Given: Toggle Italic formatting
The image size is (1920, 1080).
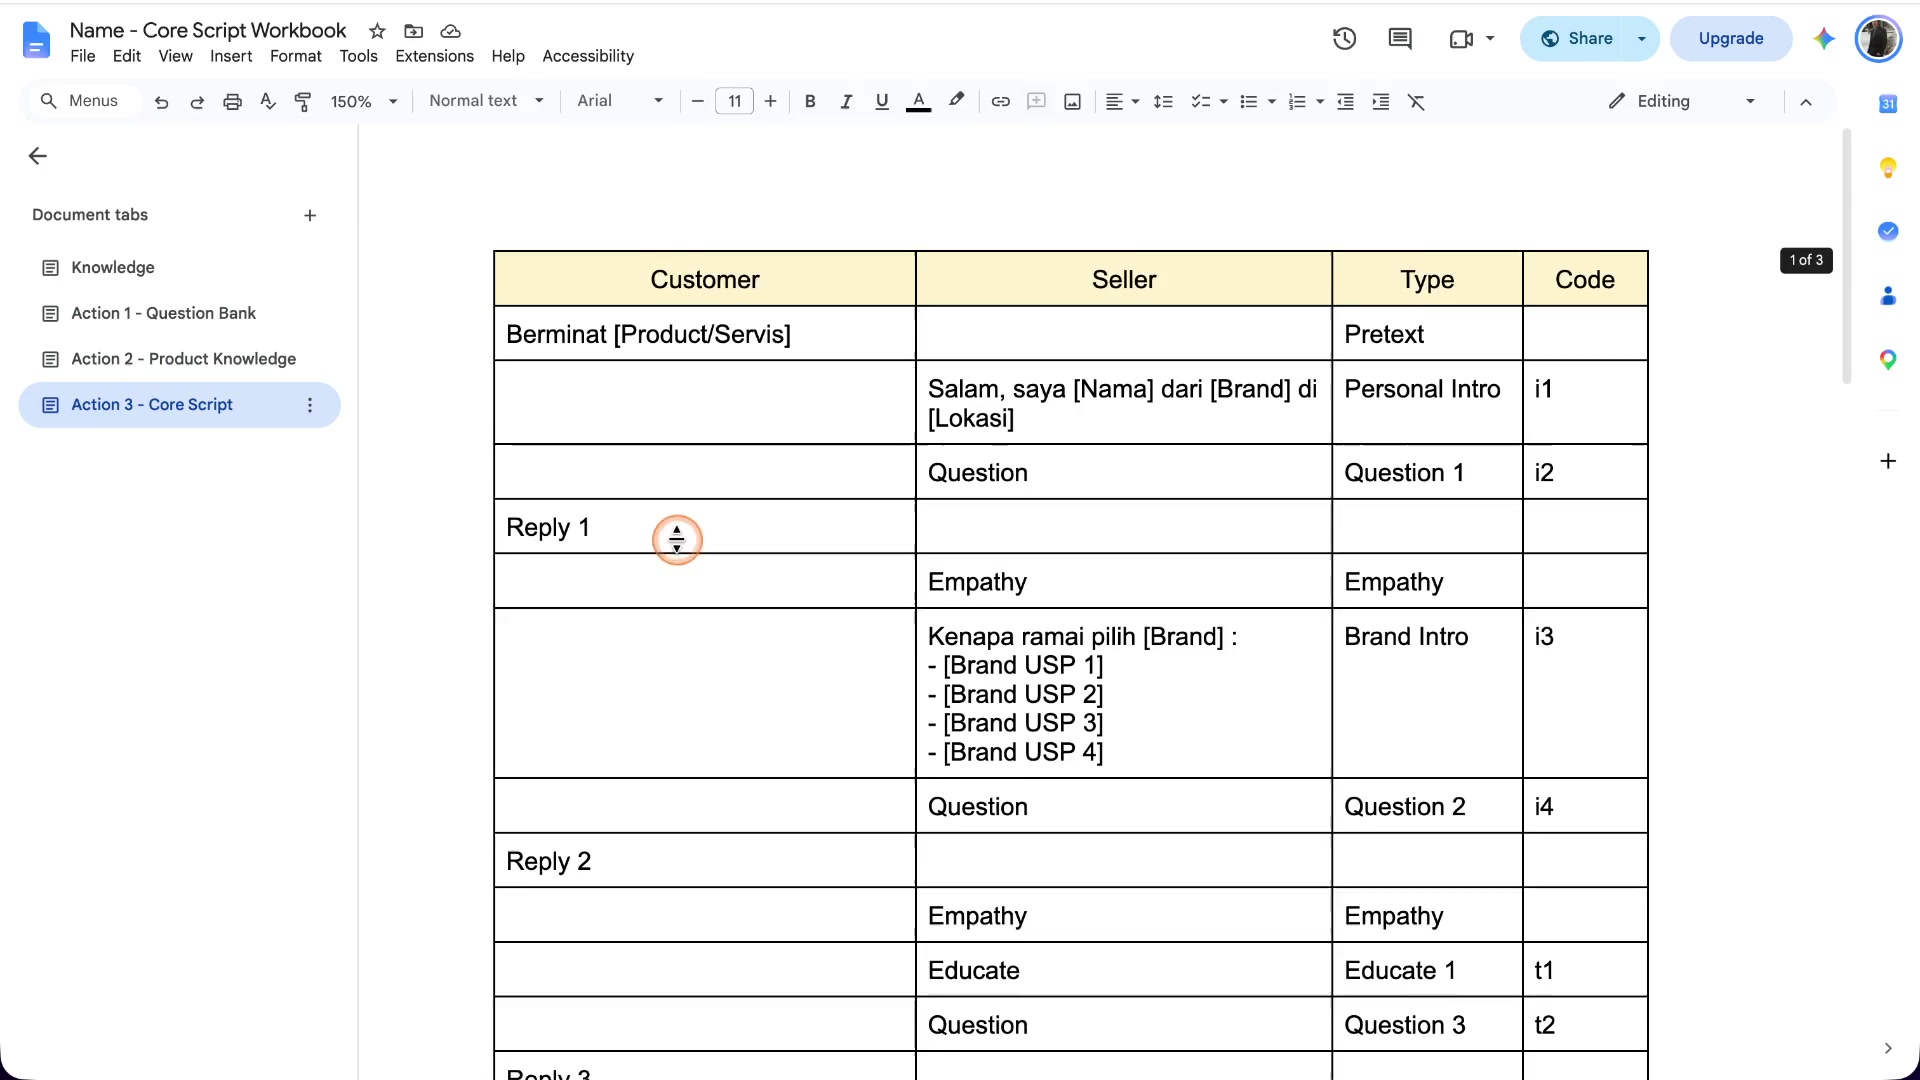Looking at the screenshot, I should click(x=846, y=101).
